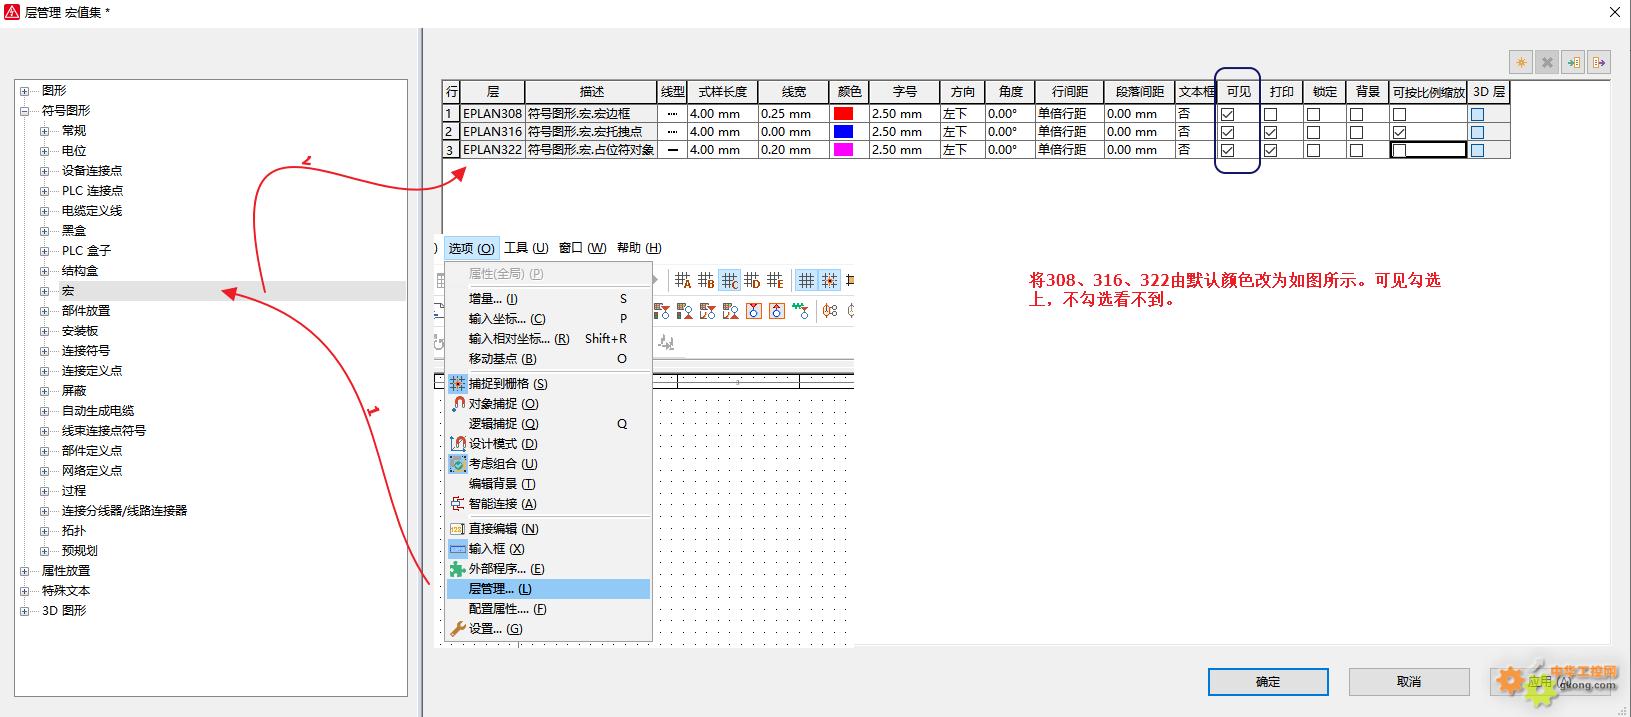Expand the 常规 tree node

(x=45, y=131)
